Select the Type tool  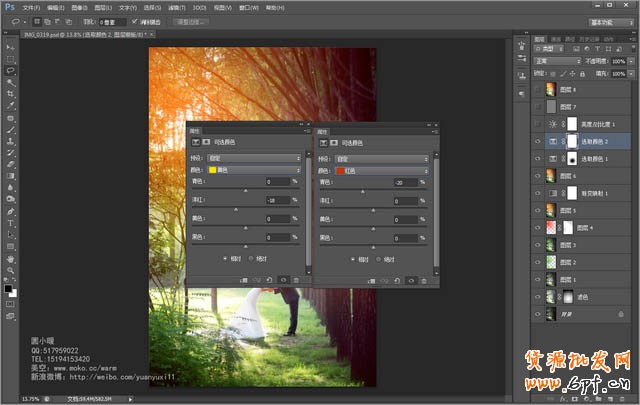coord(10,223)
